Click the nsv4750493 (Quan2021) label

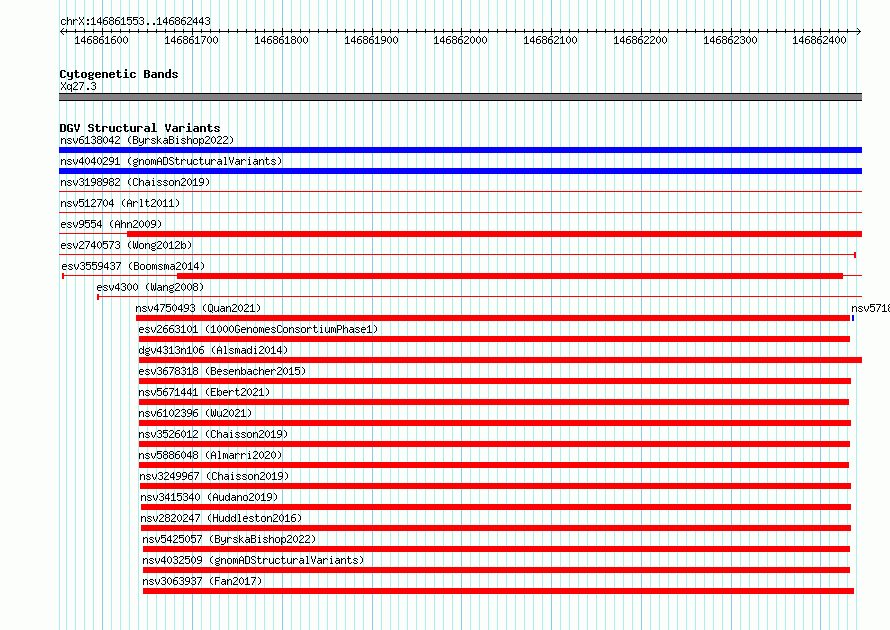click(x=198, y=308)
